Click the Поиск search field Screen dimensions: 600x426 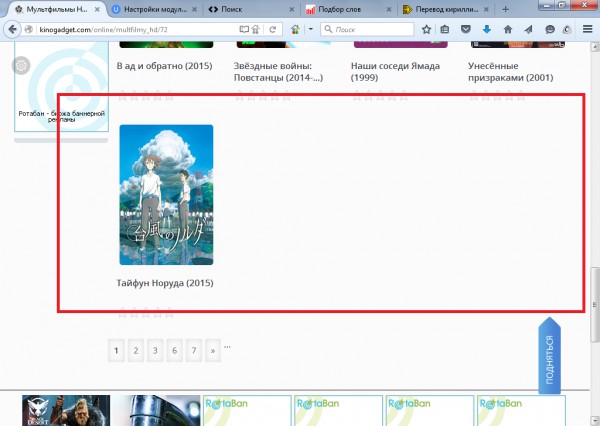[x=367, y=29]
